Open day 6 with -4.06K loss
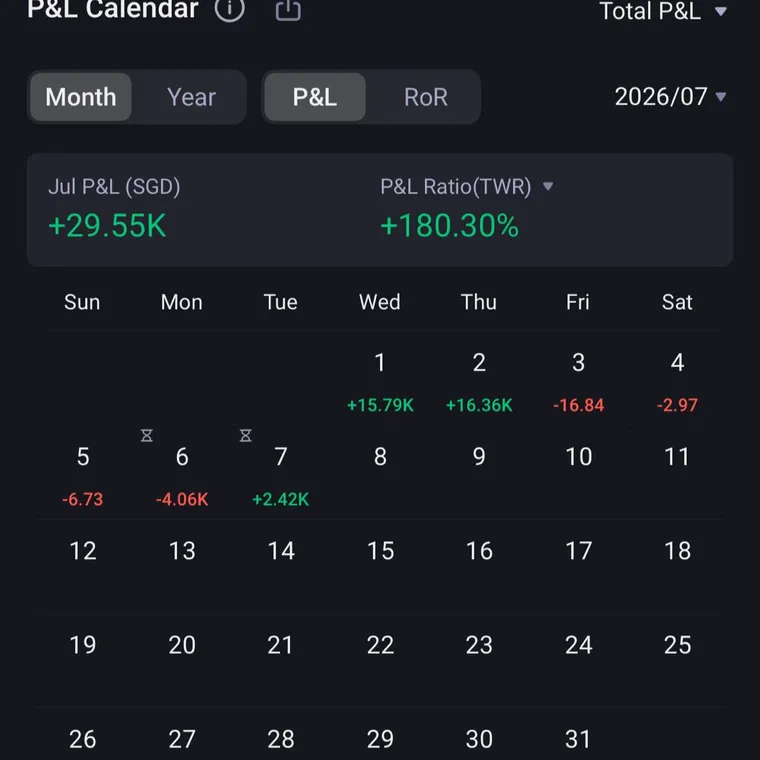The height and width of the screenshot is (760, 760). (182, 477)
